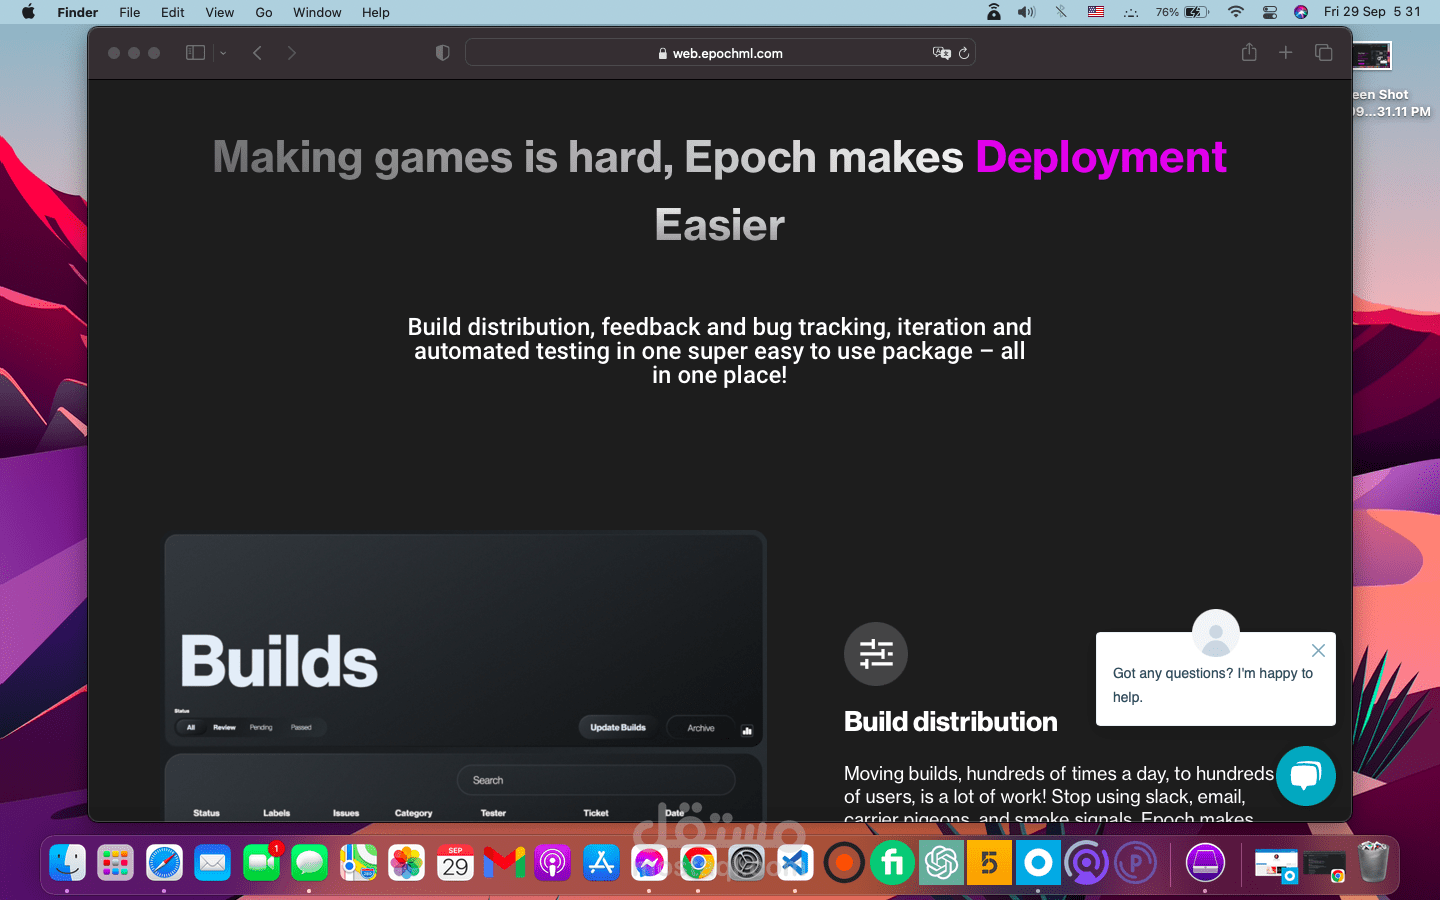Open the Help menu

[x=376, y=12]
